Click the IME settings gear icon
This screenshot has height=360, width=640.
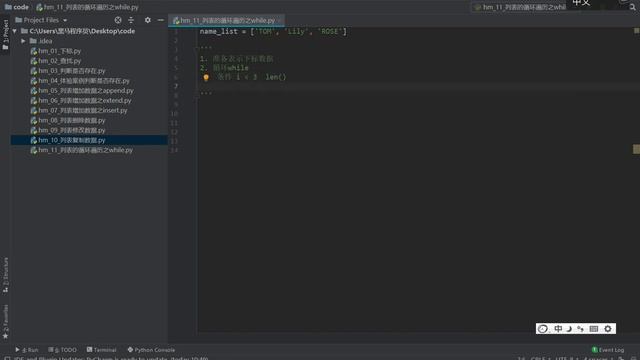point(608,329)
